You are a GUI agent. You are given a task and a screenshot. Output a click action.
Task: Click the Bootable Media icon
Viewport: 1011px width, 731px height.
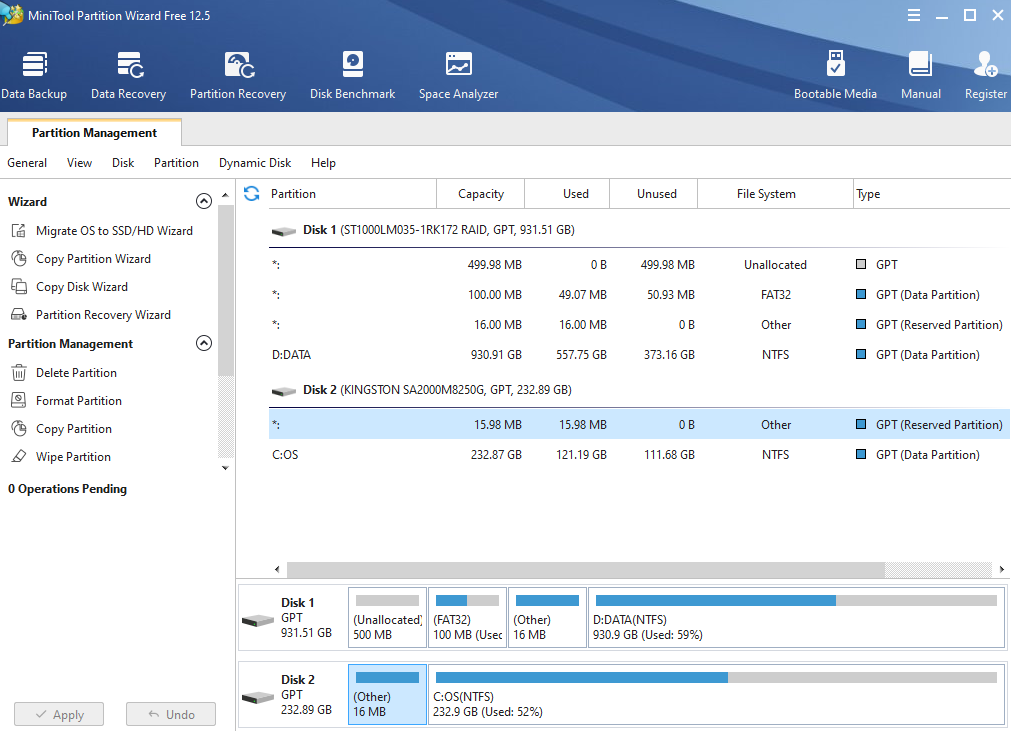click(835, 75)
